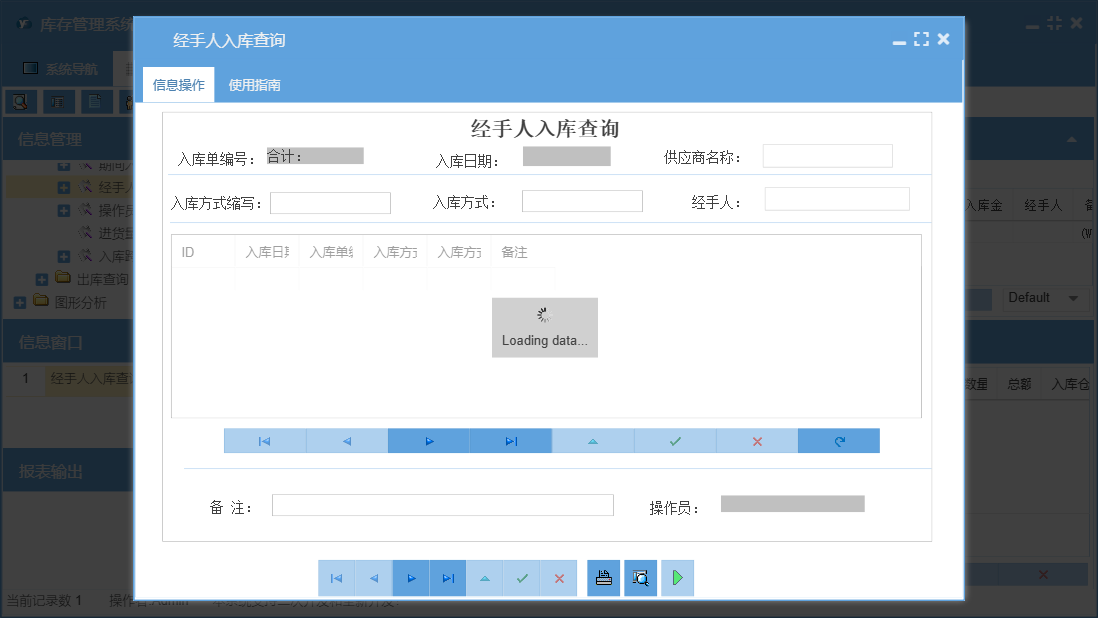Click the last record navigation button
Viewport: 1098px width, 618px height.
(x=510, y=440)
